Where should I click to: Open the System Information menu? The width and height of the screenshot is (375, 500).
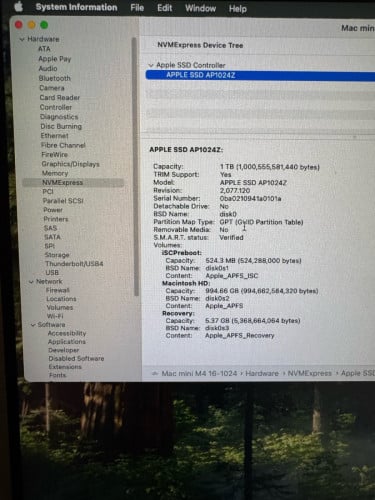pyautogui.click(x=76, y=7)
